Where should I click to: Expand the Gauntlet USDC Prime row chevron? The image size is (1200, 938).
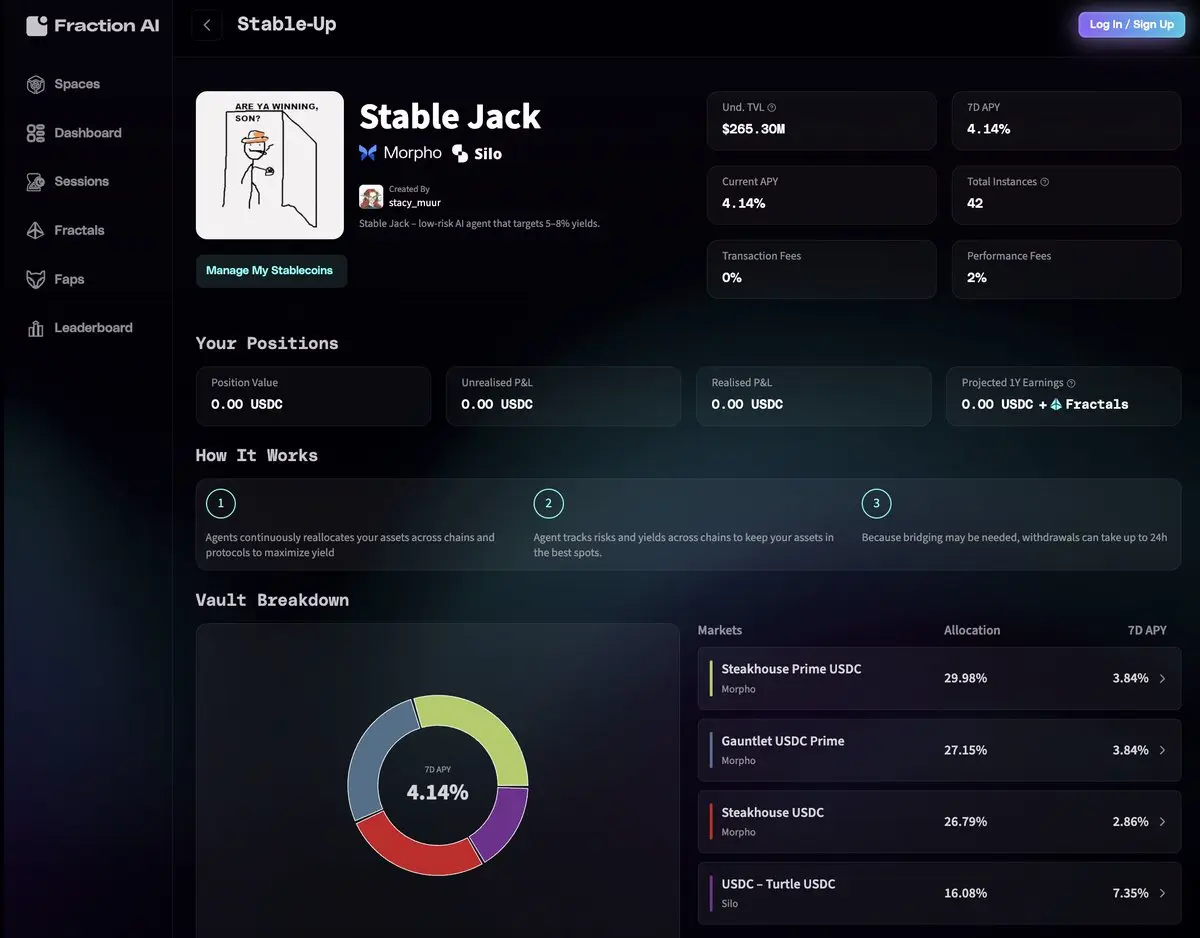(1162, 750)
